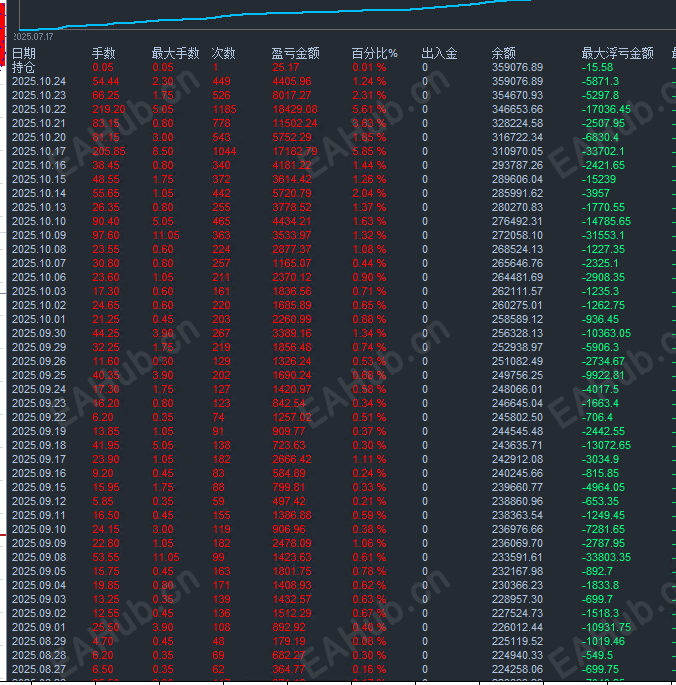The image size is (676, 685).
Task: Click balance value 310970.05
Action: [517, 152]
